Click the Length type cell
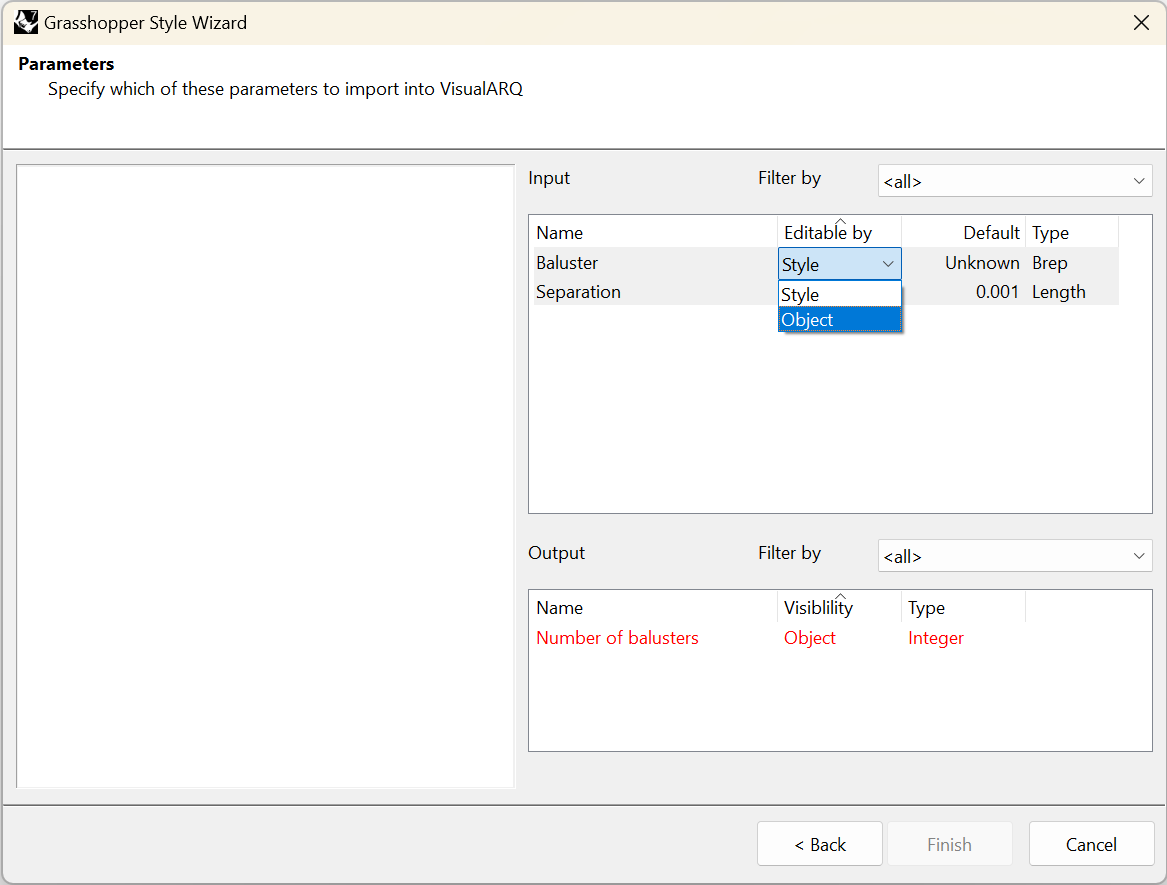This screenshot has height=885, width=1167. pos(1058,292)
